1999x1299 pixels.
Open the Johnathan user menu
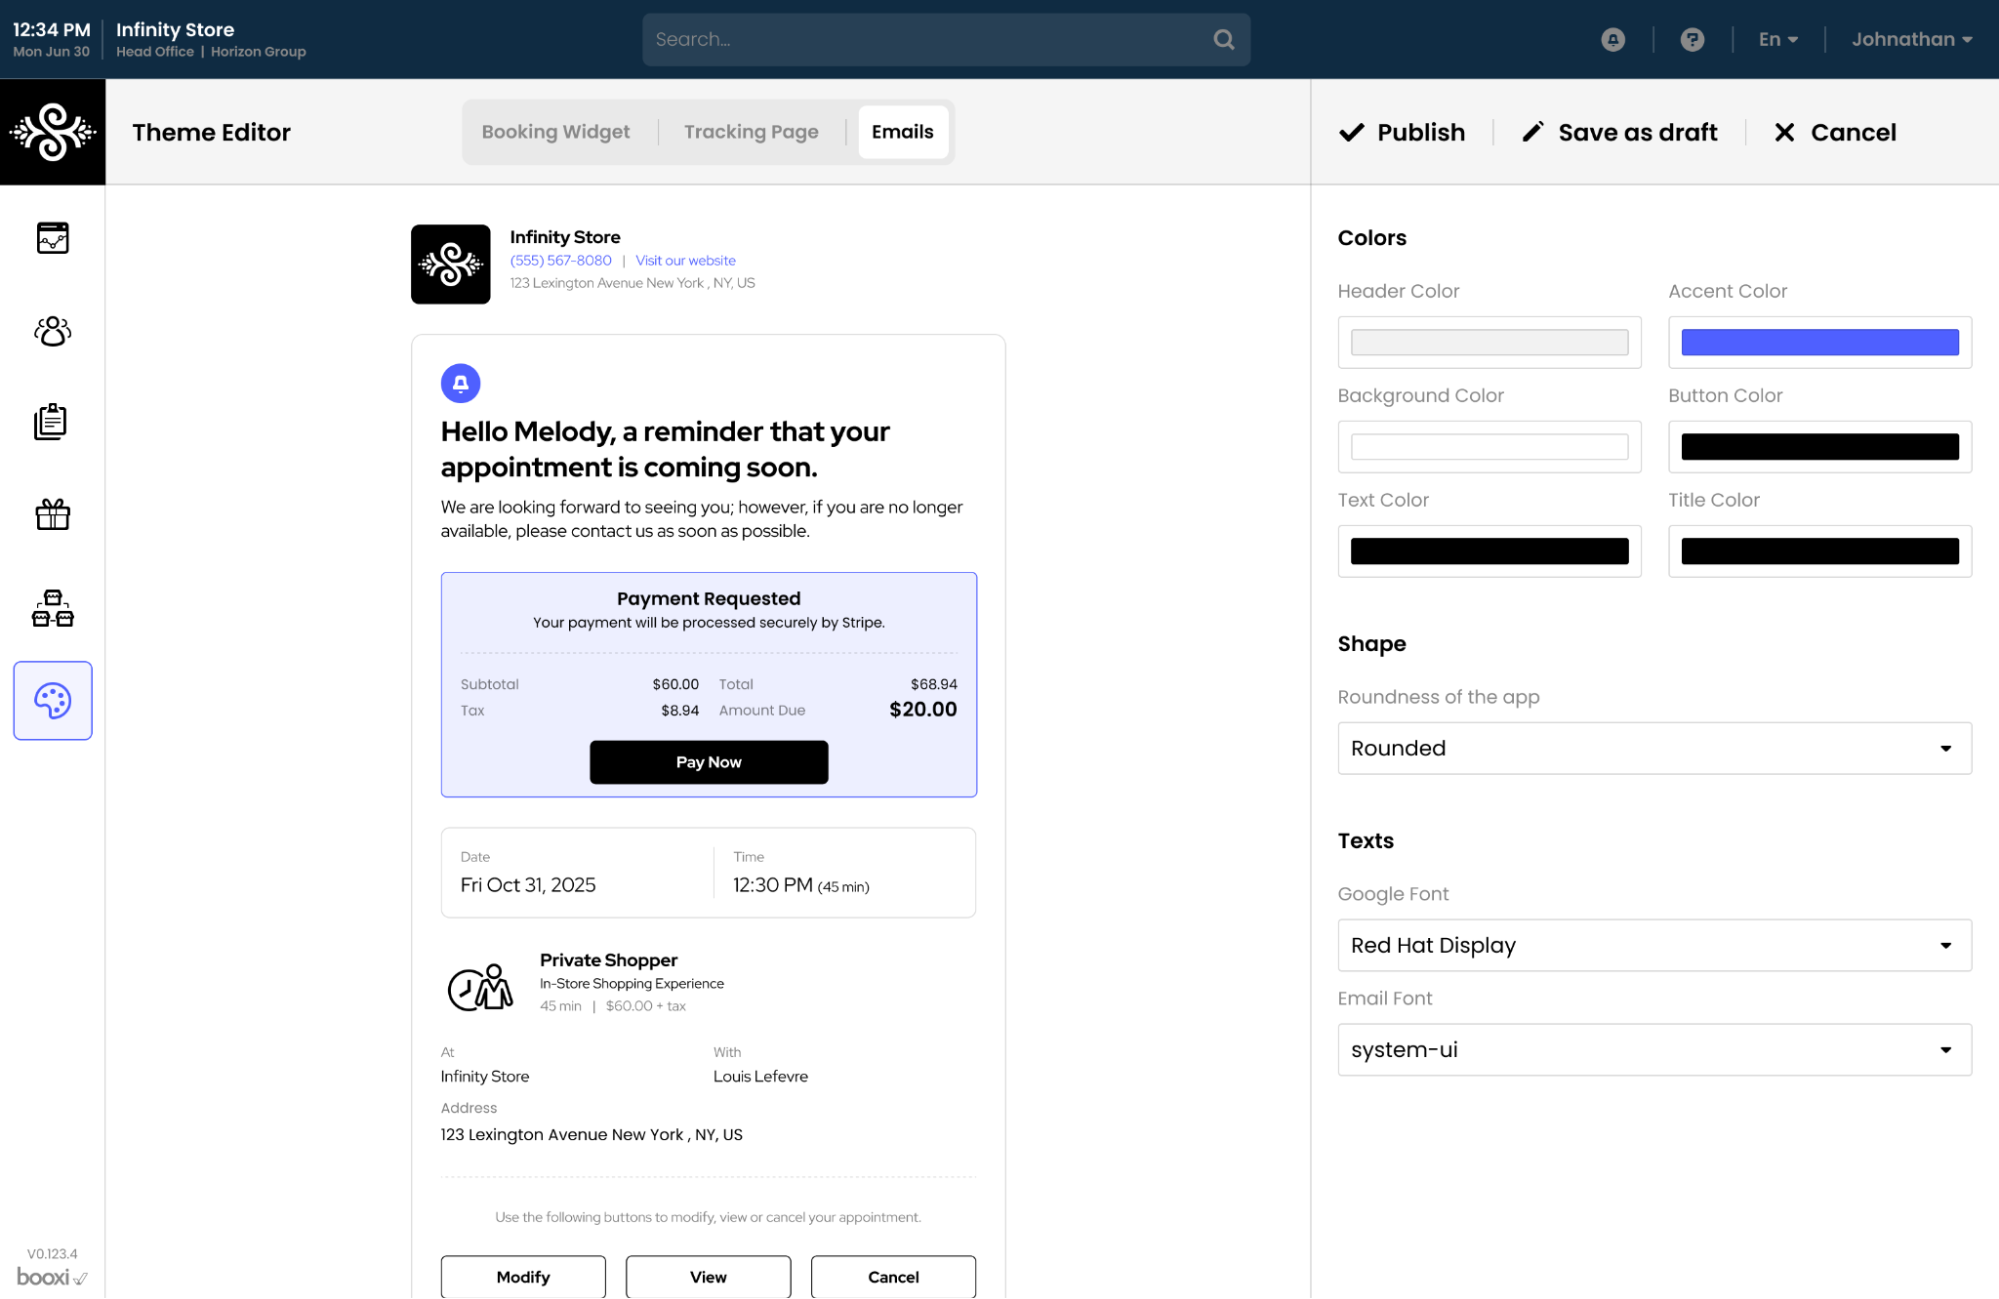[x=1910, y=39]
